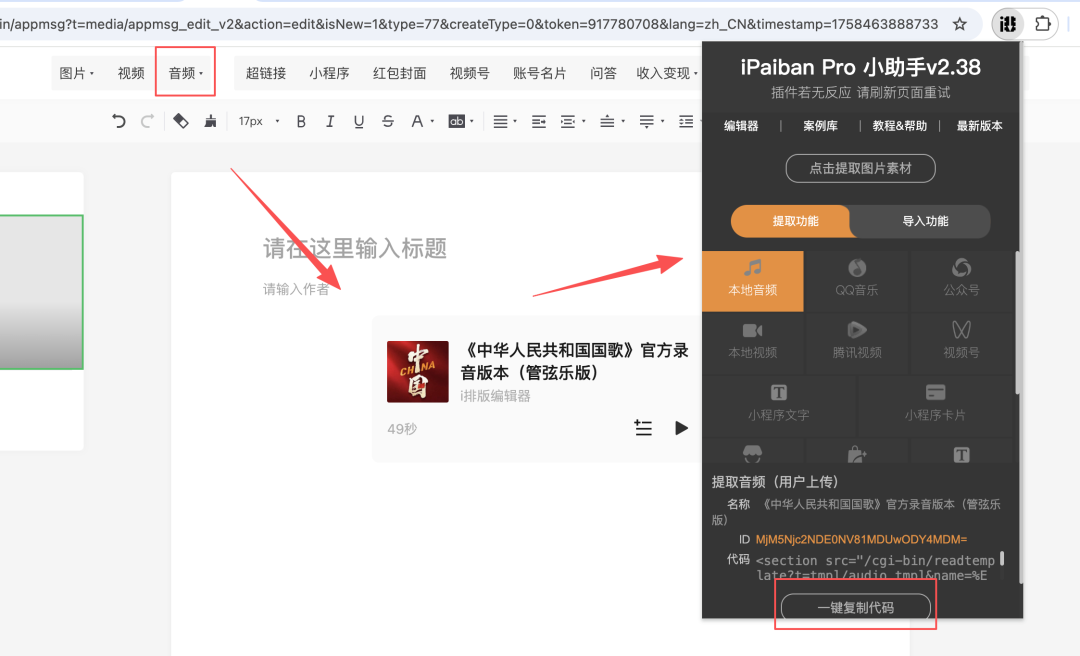Open the 最新版本 link

979,126
